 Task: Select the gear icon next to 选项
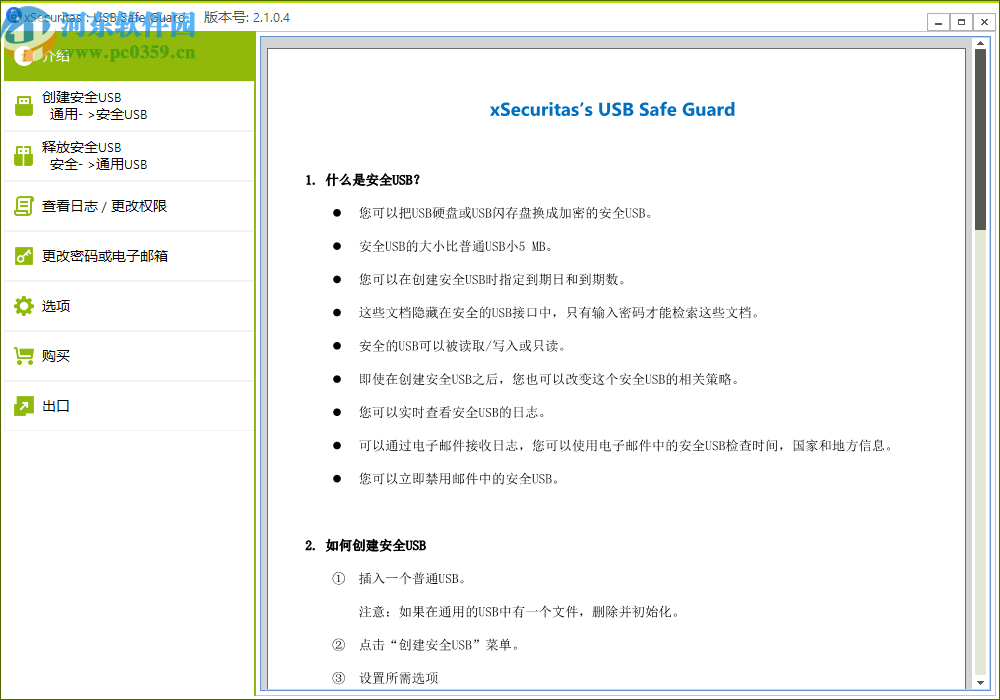pyautogui.click(x=24, y=306)
